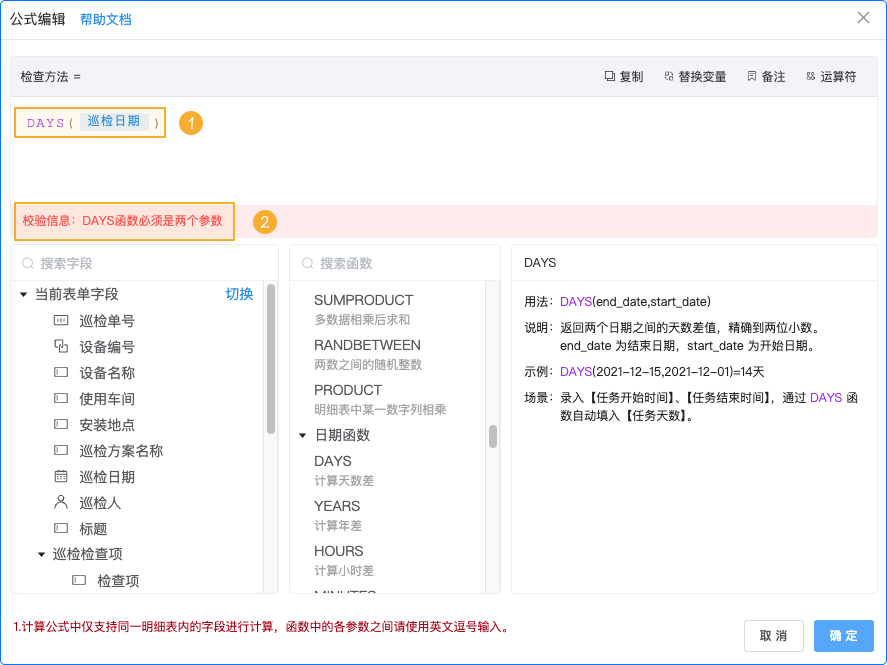Open the 帮助文档 help documentation link

click(105, 19)
